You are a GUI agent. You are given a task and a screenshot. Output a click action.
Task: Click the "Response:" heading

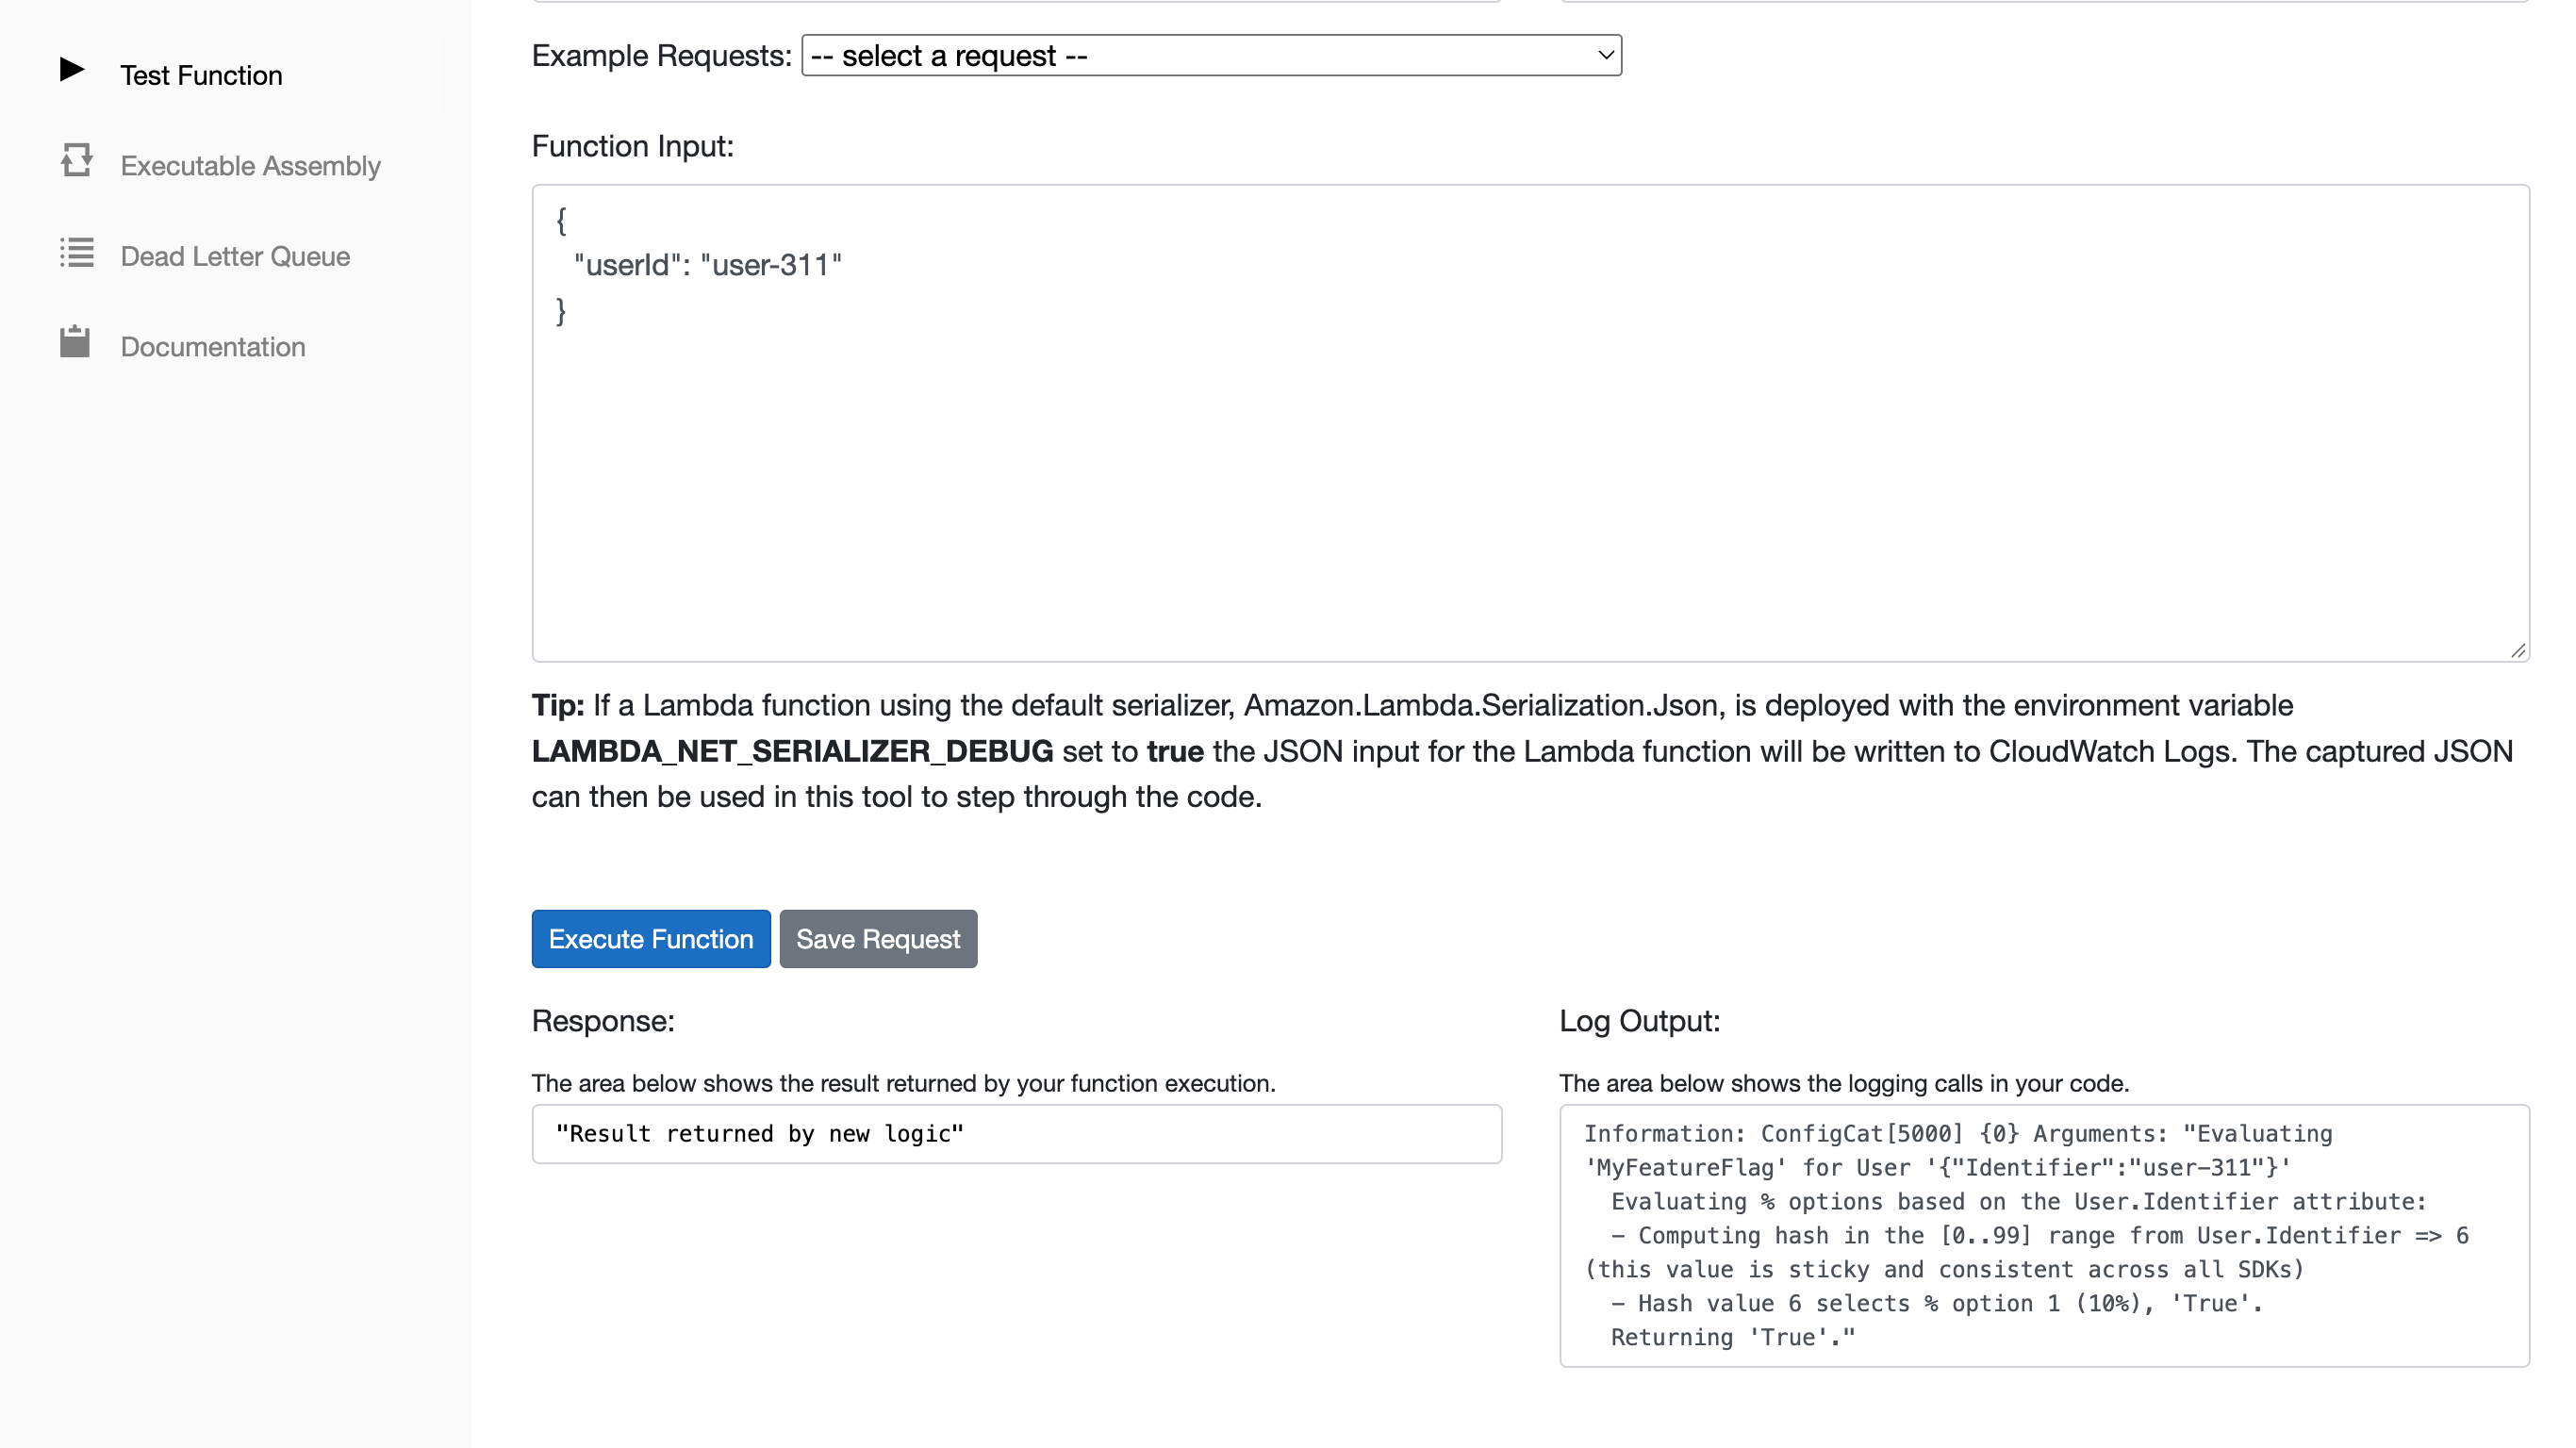603,1021
